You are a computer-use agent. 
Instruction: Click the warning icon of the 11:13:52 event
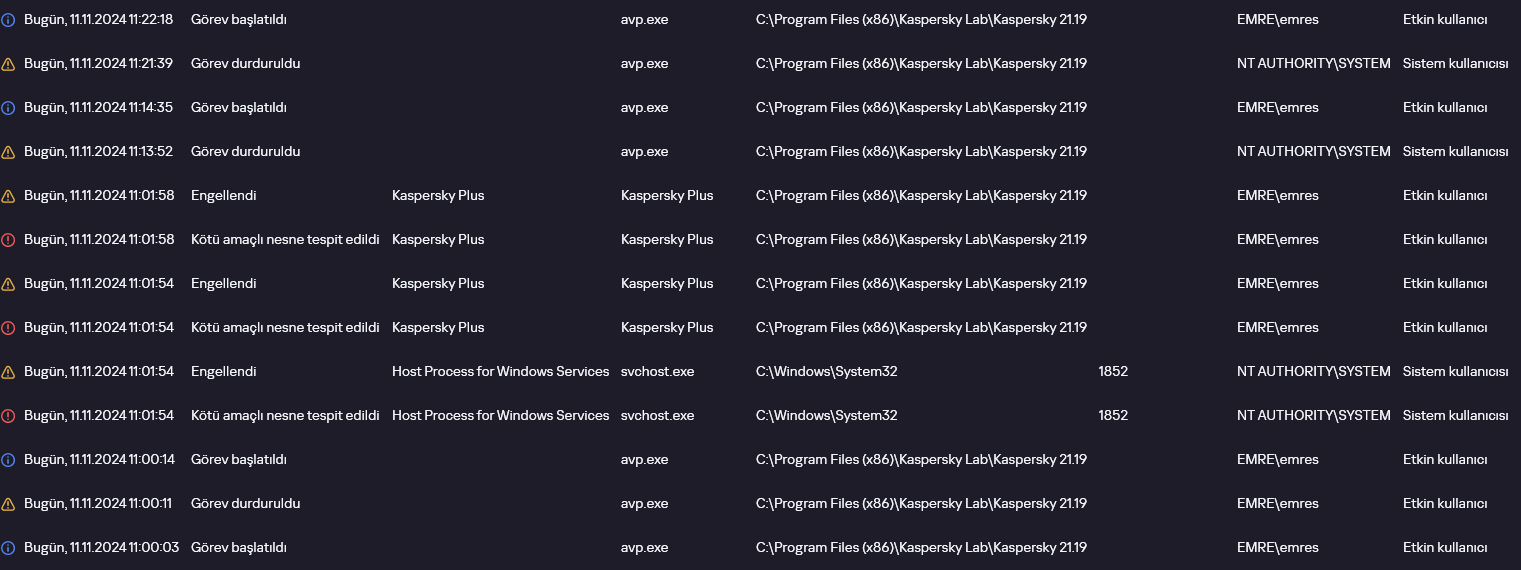point(8,152)
